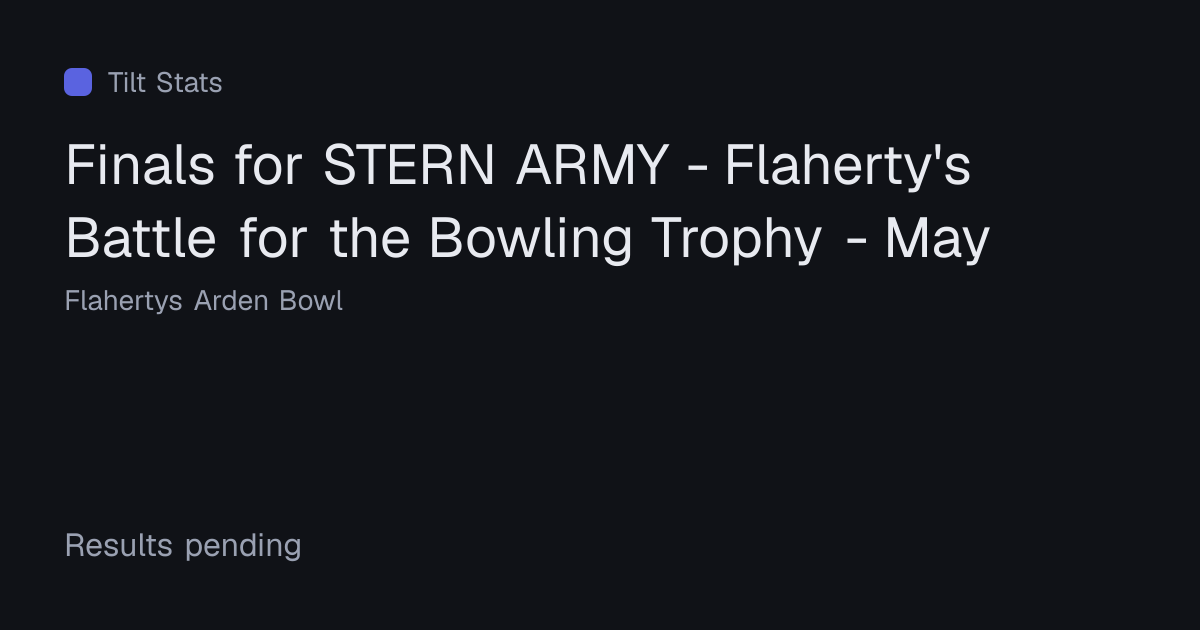This screenshot has height=630, width=1200.
Task: Click the word "Battle" in the heading
Action: (141, 238)
